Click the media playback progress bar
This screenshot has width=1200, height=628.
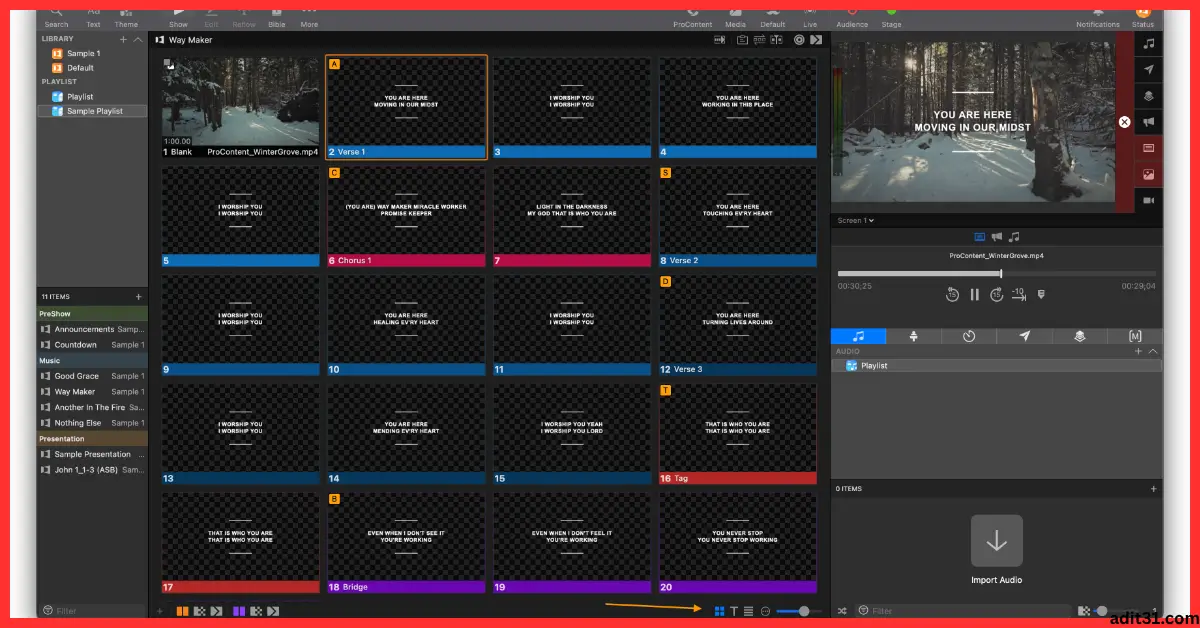click(x=996, y=273)
